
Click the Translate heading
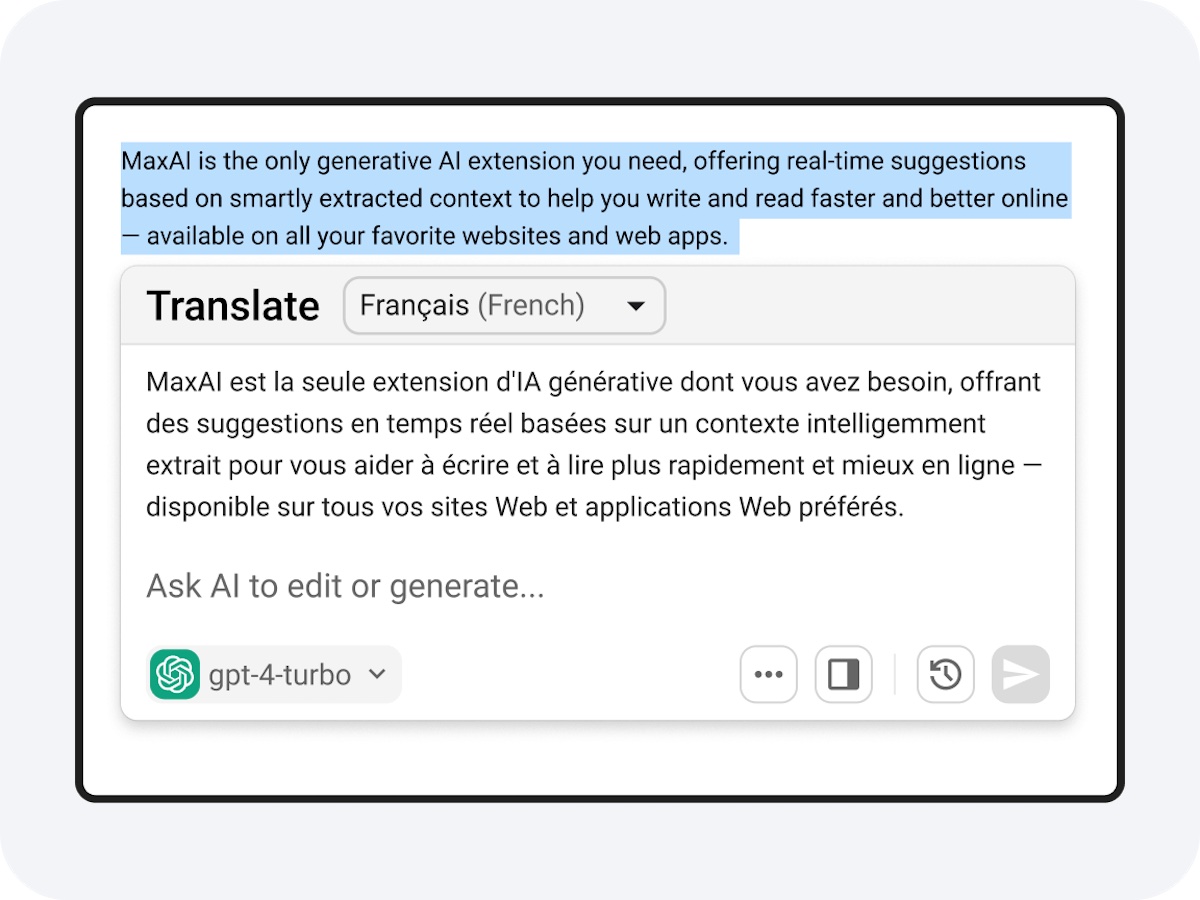click(x=233, y=305)
